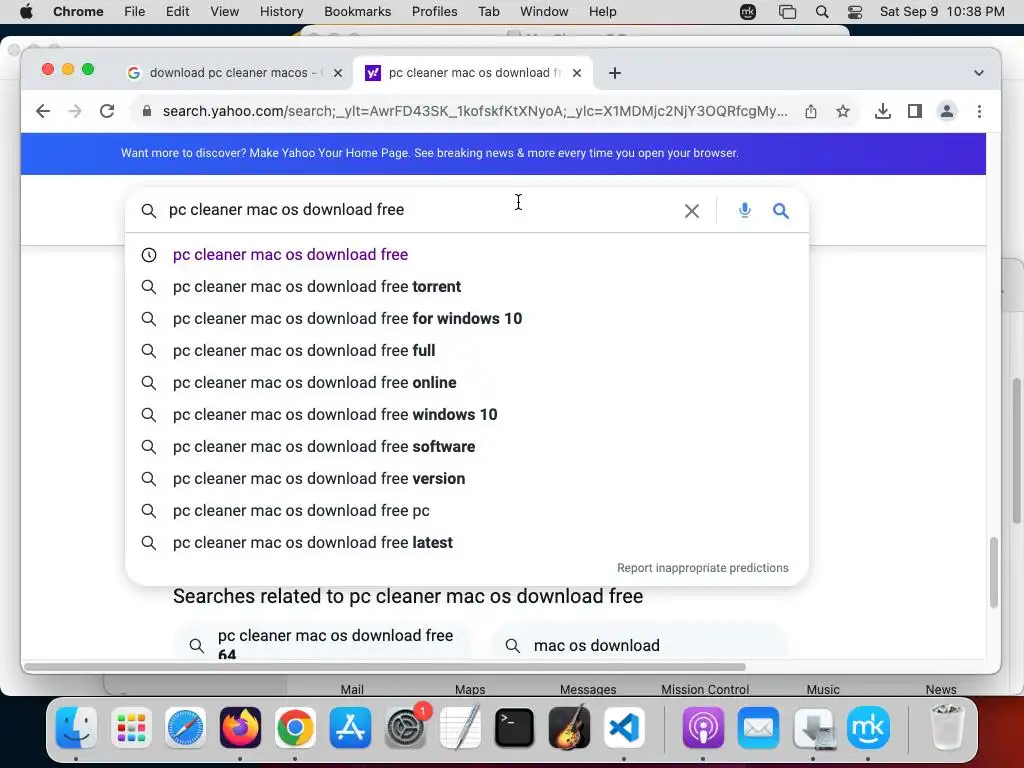Choose history suggestion 'pc cleaner mac os download free'
Image resolution: width=1024 pixels, height=768 pixels.
coord(467,255)
